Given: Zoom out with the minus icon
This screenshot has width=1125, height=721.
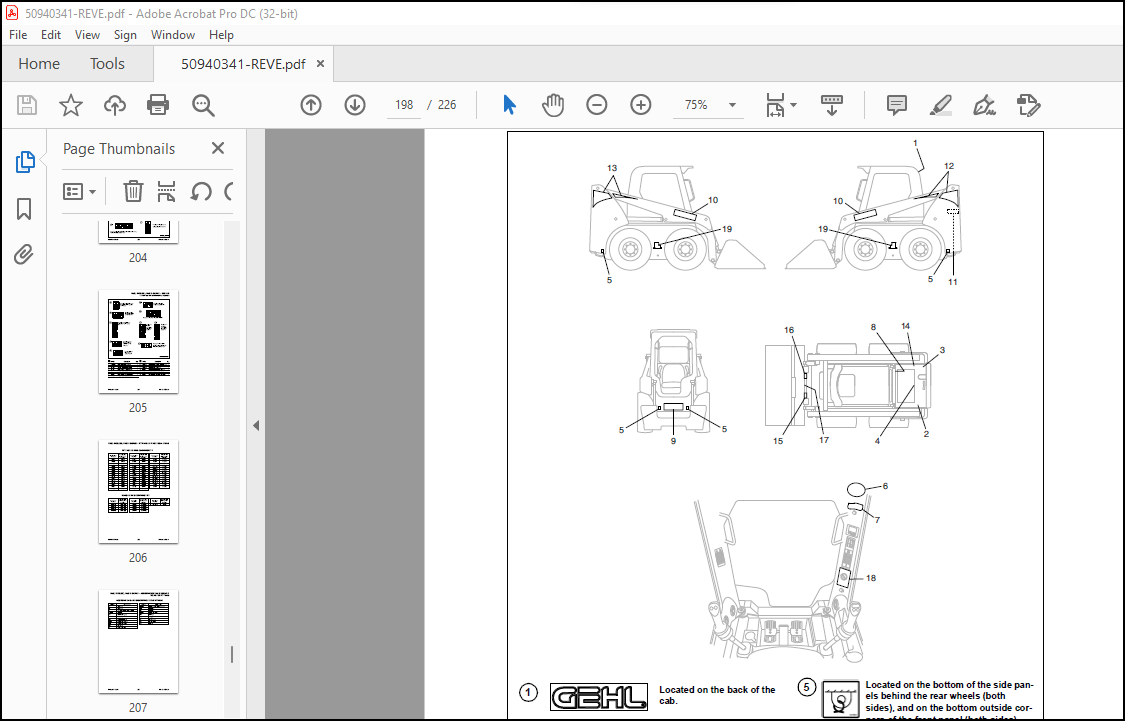Looking at the screenshot, I should 596,105.
